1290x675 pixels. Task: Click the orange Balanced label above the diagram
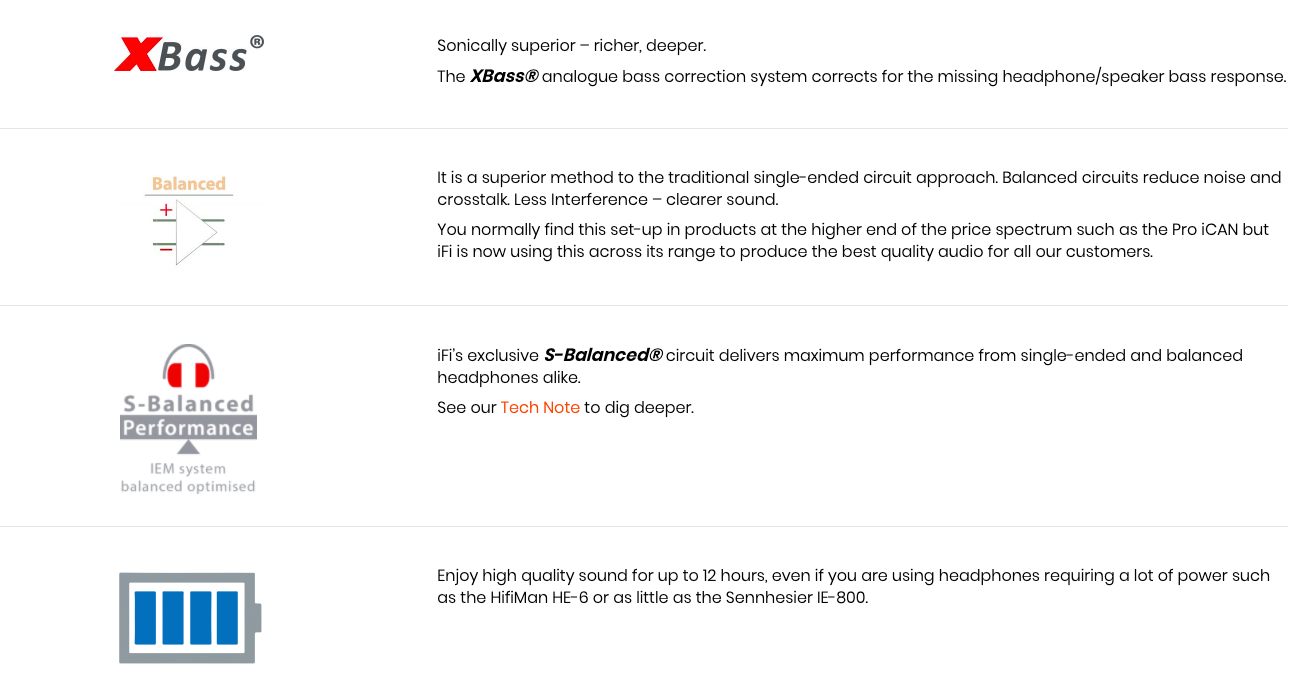coord(188,184)
